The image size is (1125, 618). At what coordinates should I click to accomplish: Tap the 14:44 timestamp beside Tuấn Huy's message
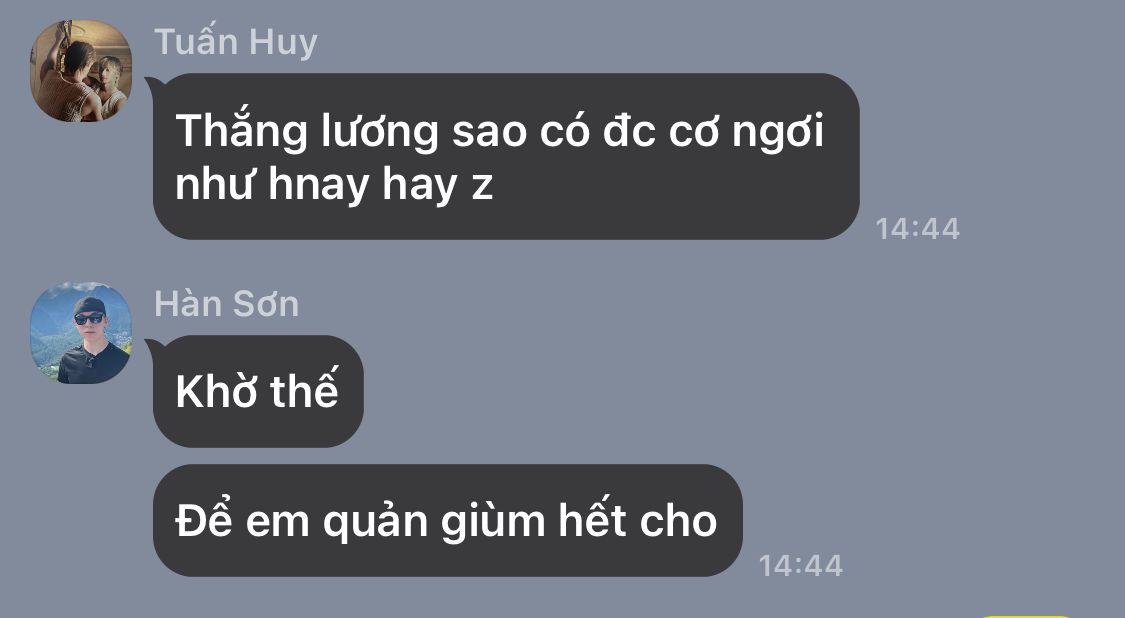918,229
